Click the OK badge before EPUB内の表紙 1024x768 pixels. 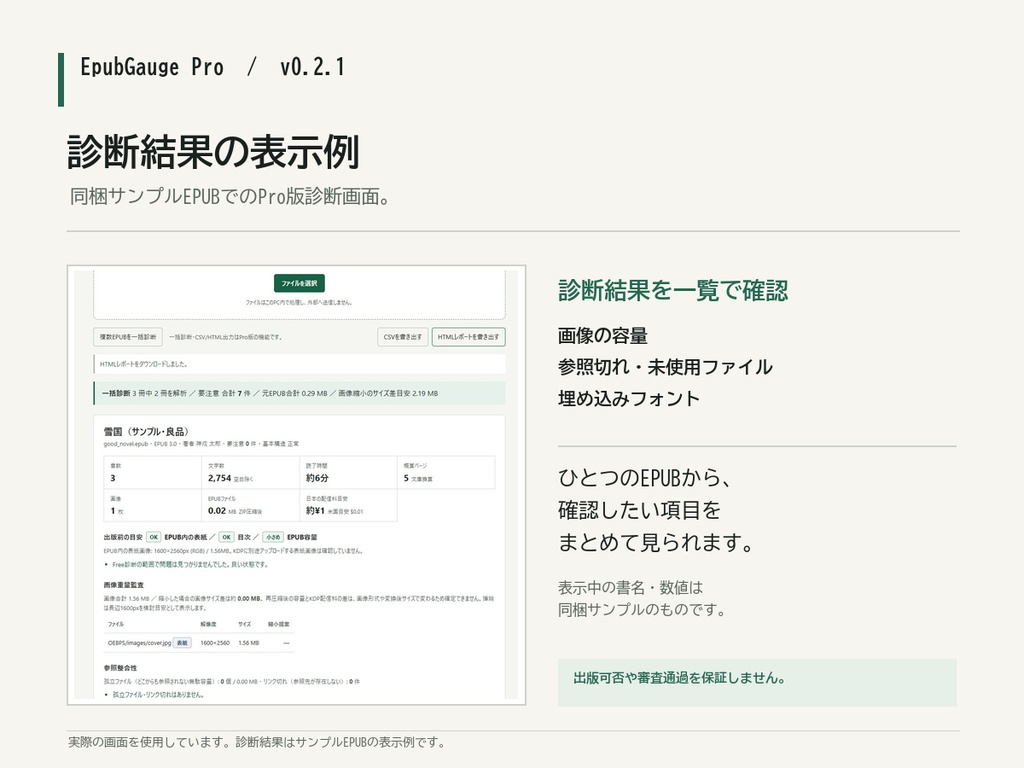(153, 537)
